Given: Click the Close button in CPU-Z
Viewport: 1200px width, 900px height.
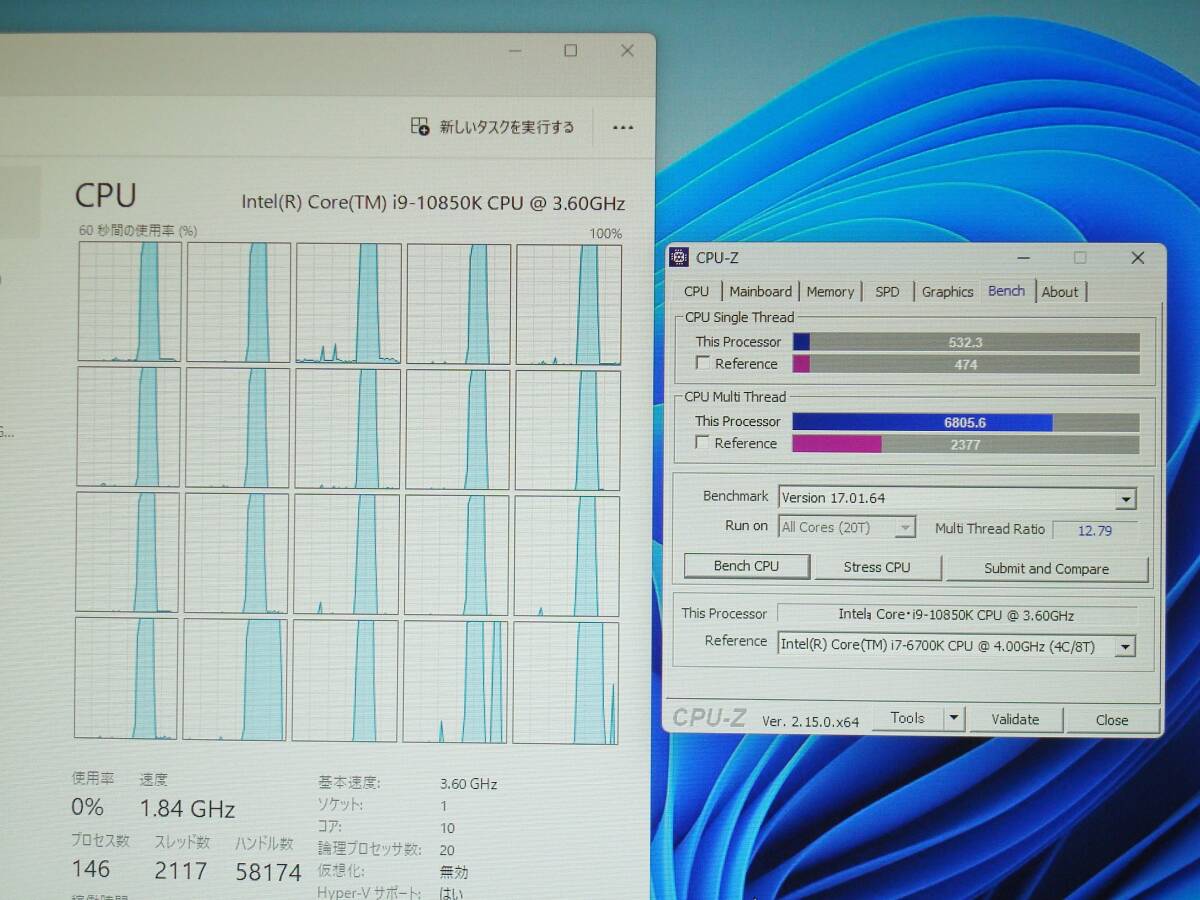Looking at the screenshot, I should (x=1111, y=720).
